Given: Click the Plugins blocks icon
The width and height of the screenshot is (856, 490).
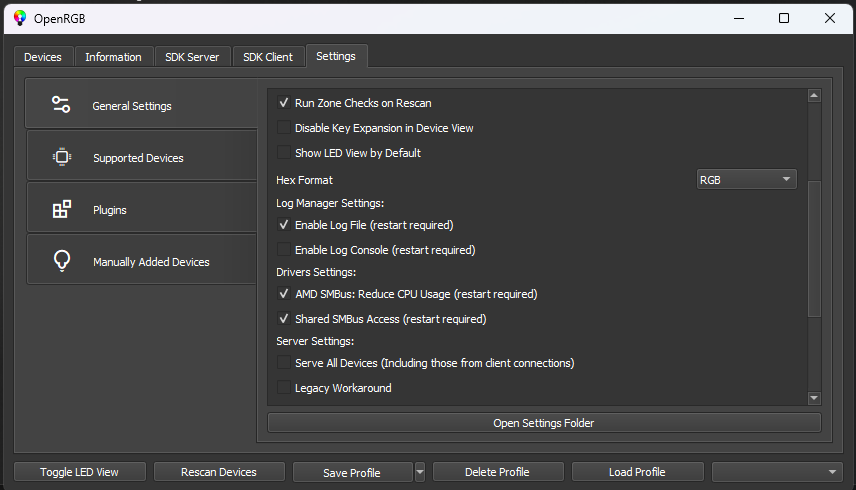Looking at the screenshot, I should (62, 209).
